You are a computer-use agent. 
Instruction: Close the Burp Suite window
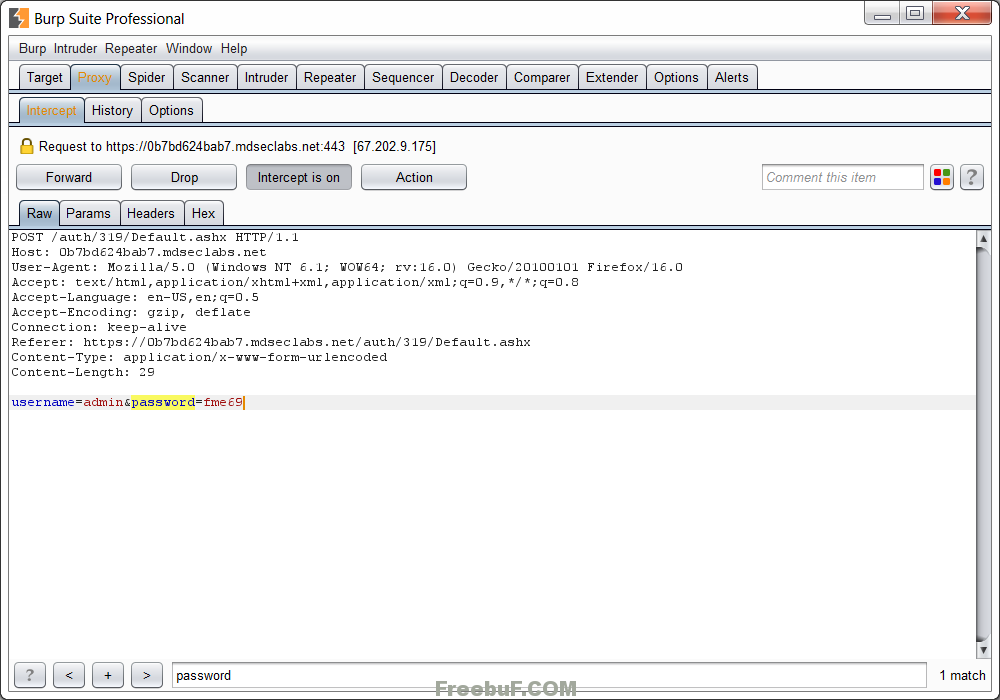coord(962,13)
